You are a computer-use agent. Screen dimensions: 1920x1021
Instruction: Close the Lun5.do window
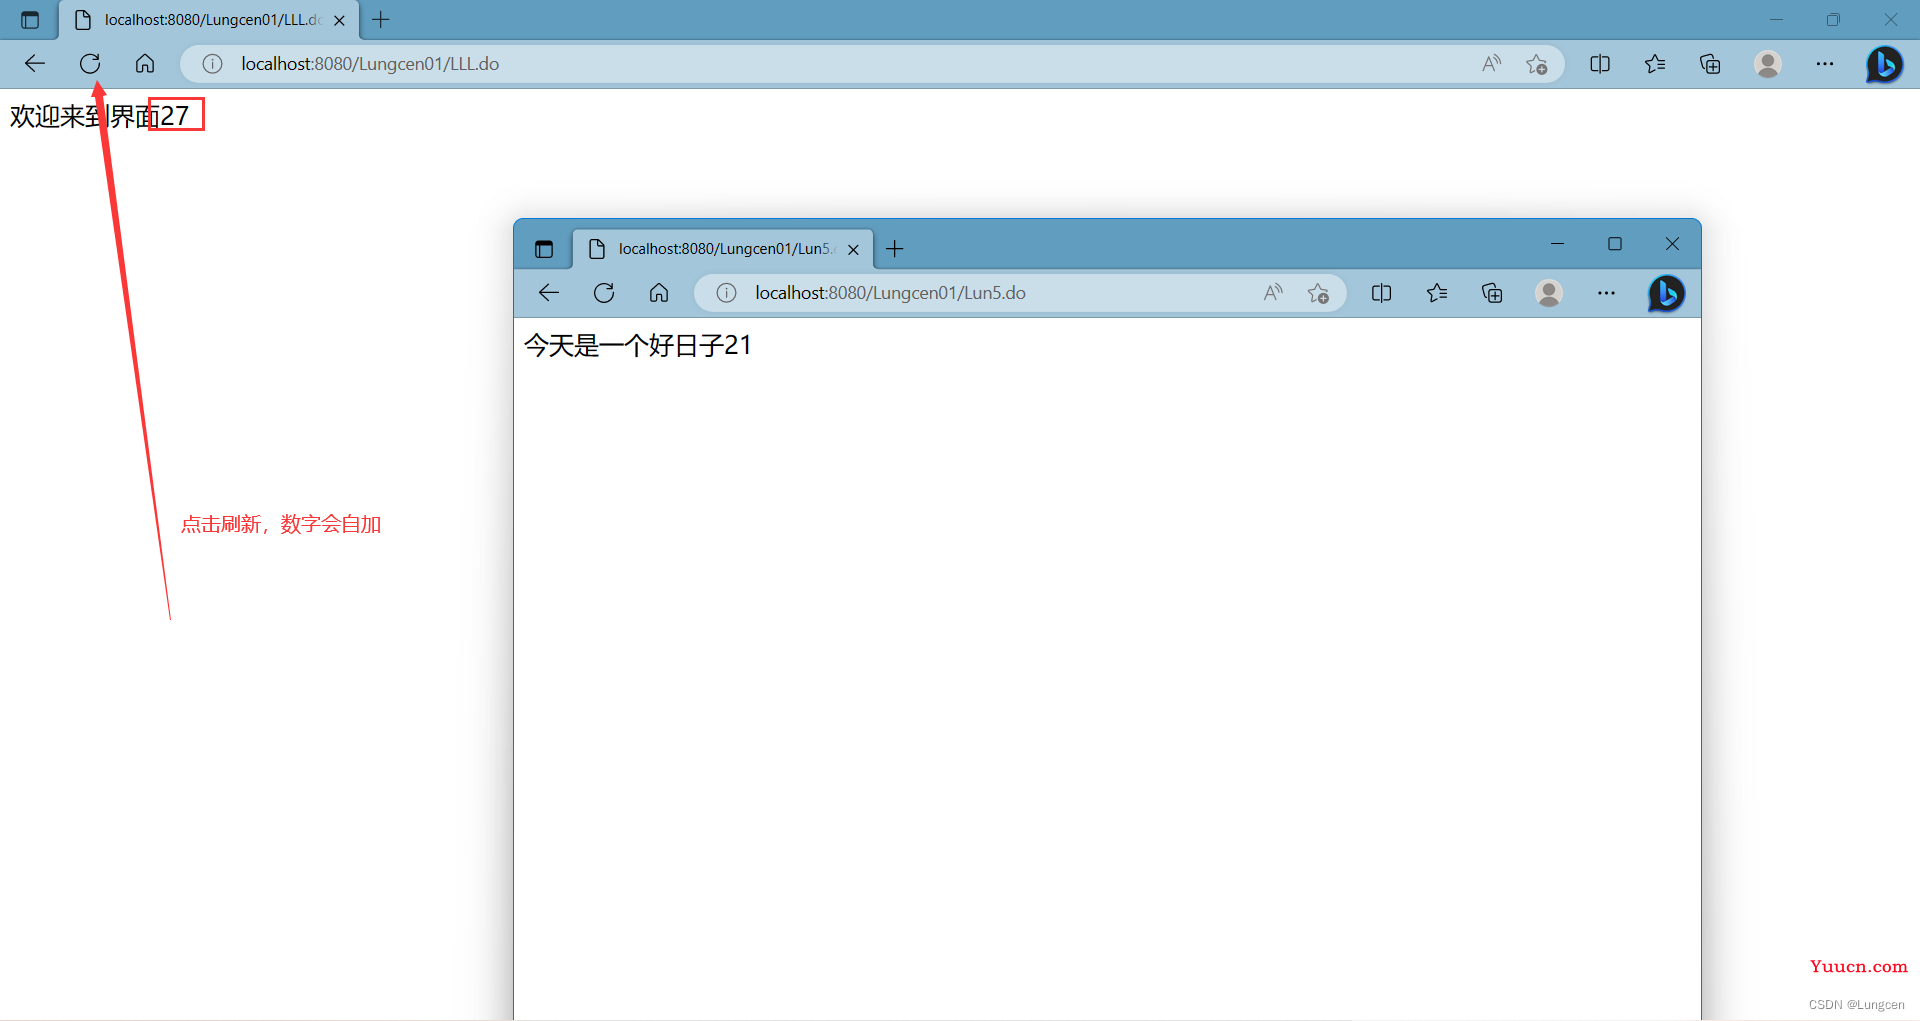(x=1672, y=244)
